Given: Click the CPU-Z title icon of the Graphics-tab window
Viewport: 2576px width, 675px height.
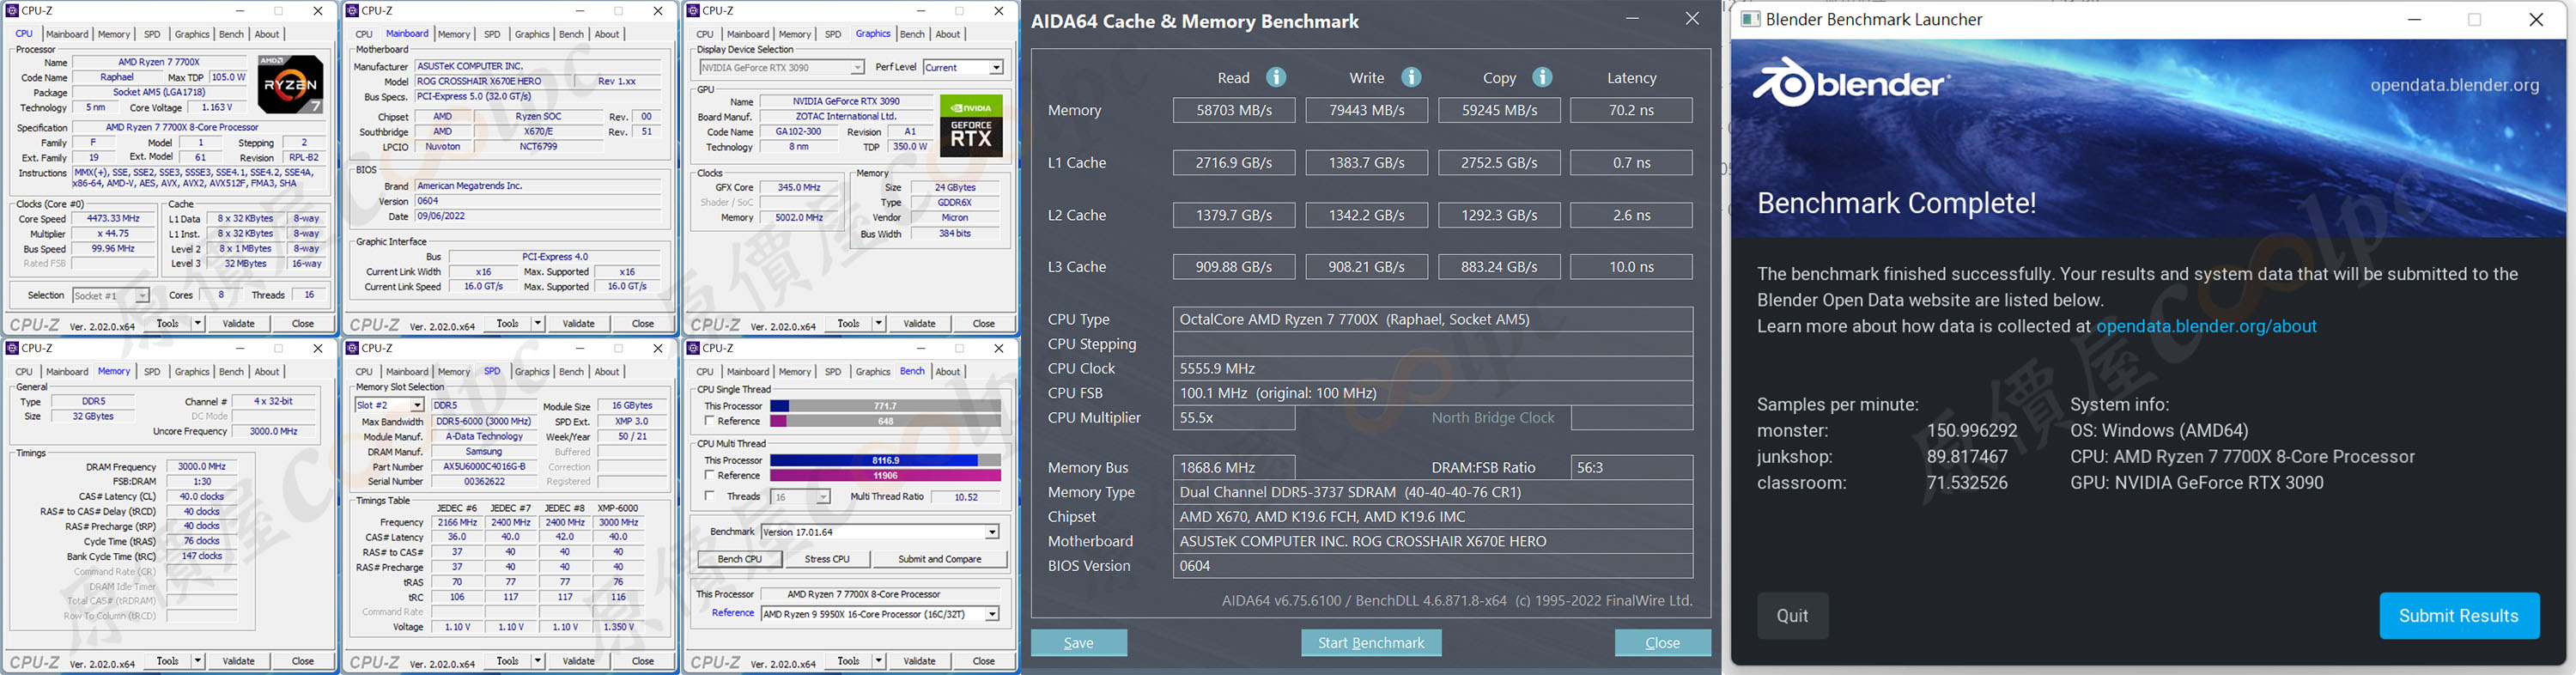Looking at the screenshot, I should point(692,11).
